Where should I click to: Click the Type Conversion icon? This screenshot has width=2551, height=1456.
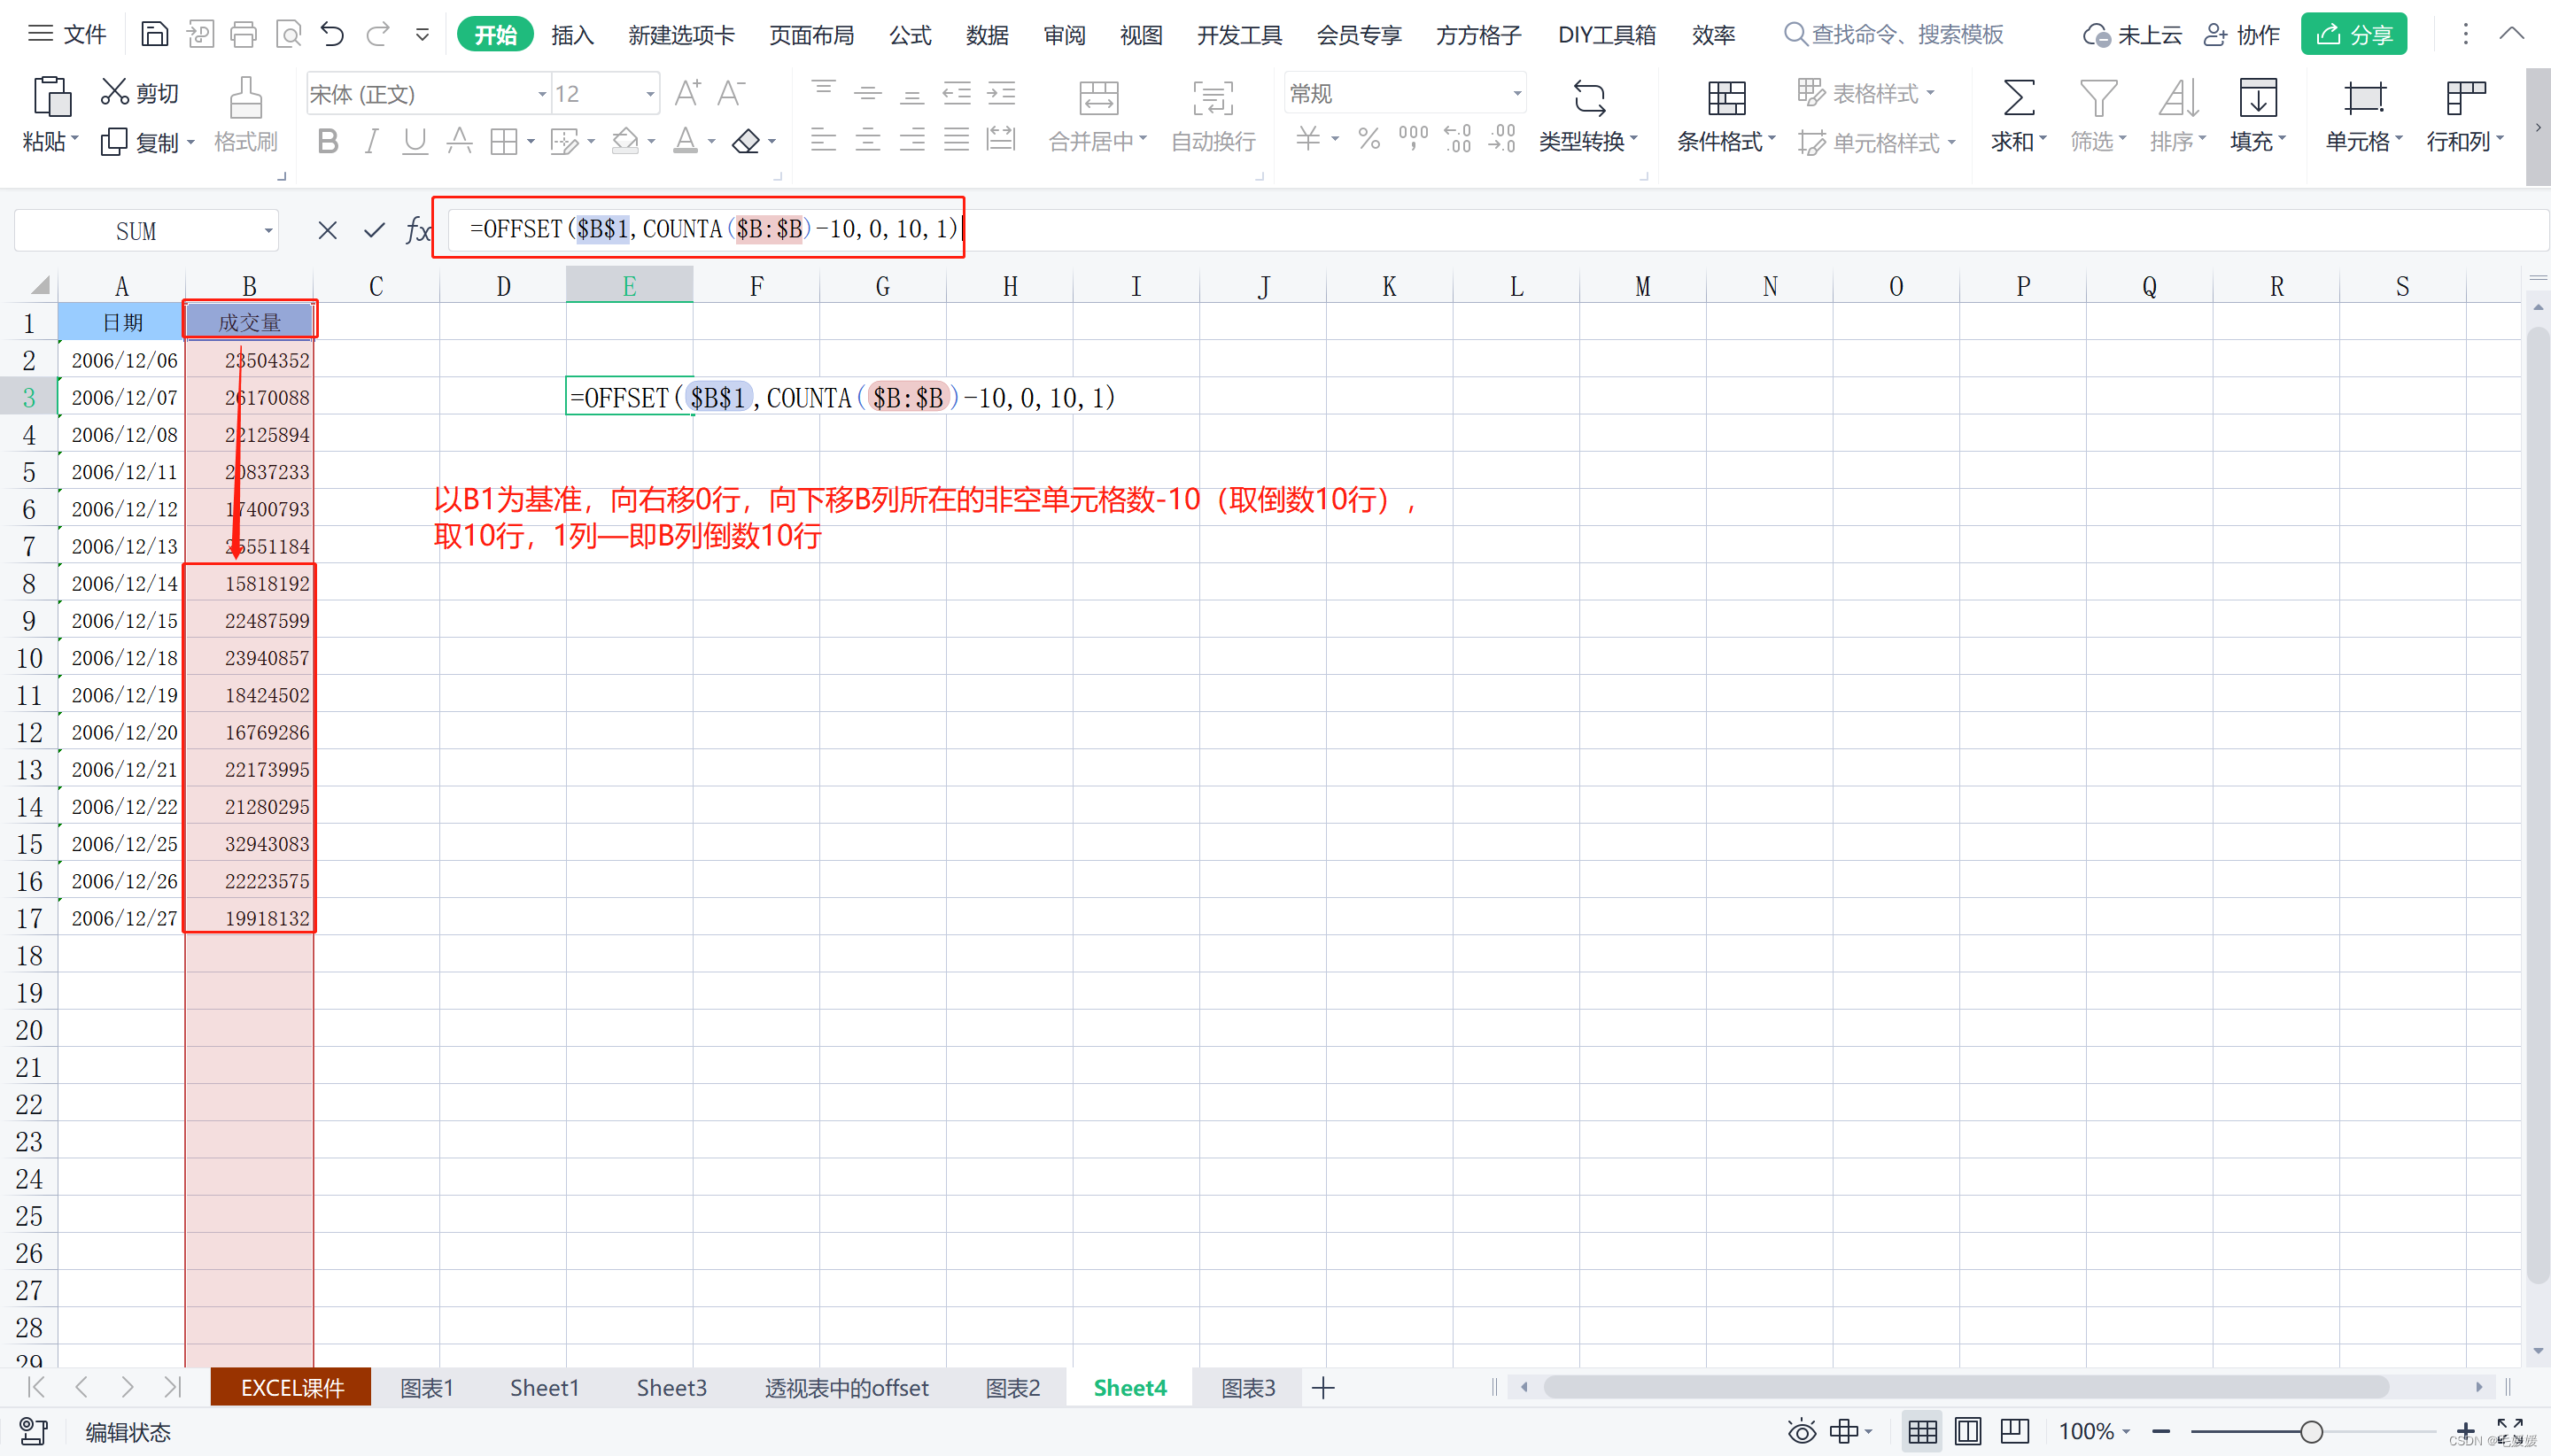coord(1588,98)
